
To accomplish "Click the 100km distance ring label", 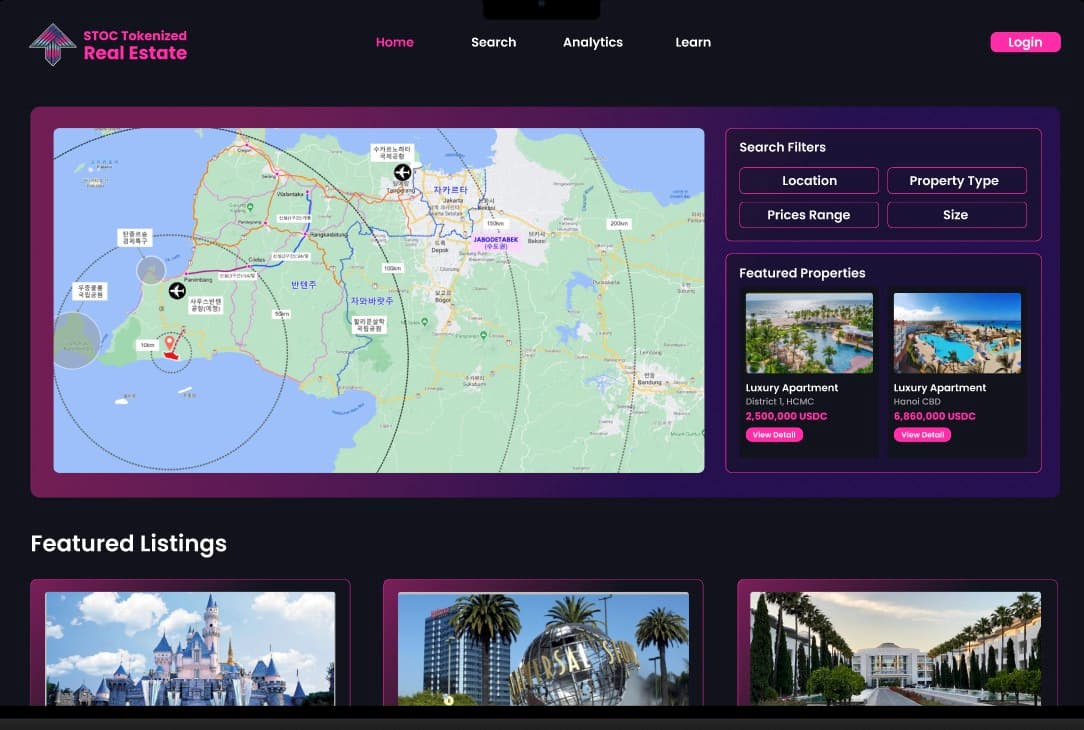I will (x=392, y=268).
